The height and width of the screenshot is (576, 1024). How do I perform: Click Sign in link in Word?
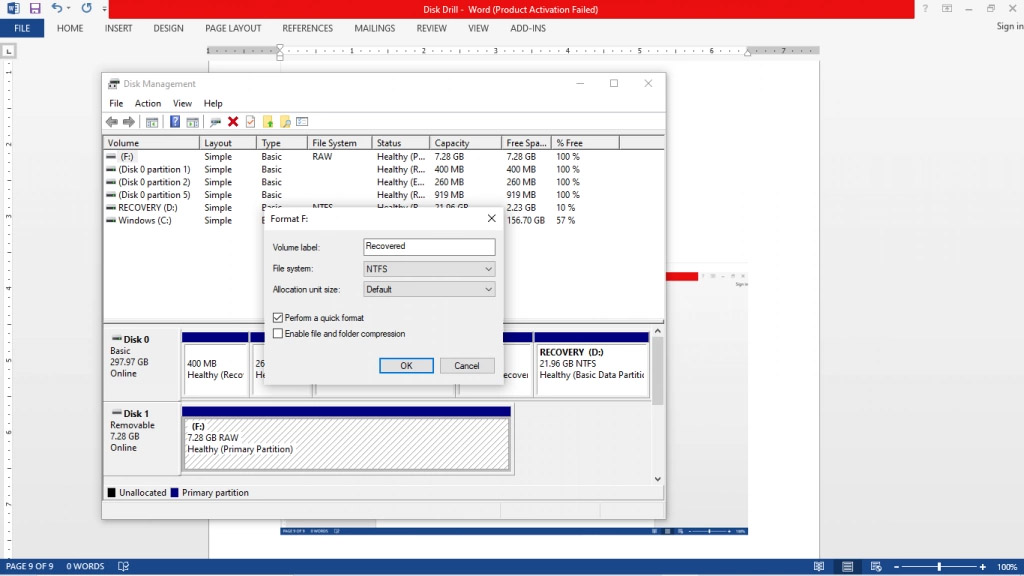click(1010, 26)
